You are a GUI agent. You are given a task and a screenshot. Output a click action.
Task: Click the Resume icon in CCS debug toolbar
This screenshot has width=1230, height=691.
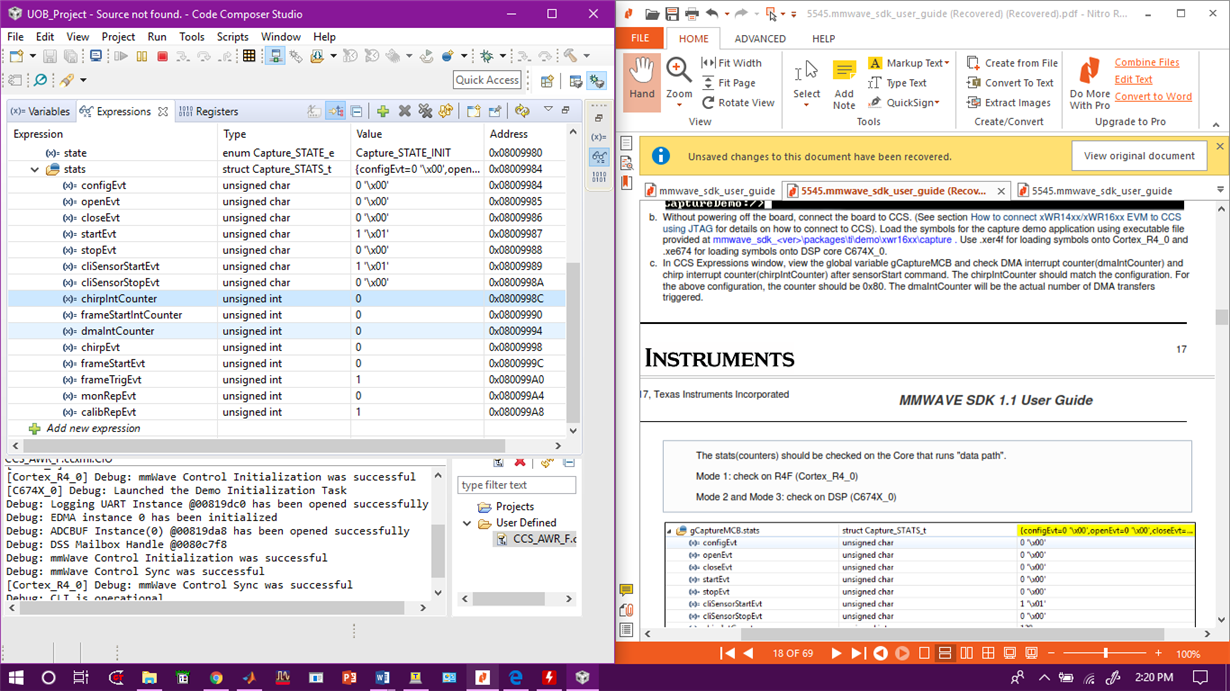[x=121, y=56]
